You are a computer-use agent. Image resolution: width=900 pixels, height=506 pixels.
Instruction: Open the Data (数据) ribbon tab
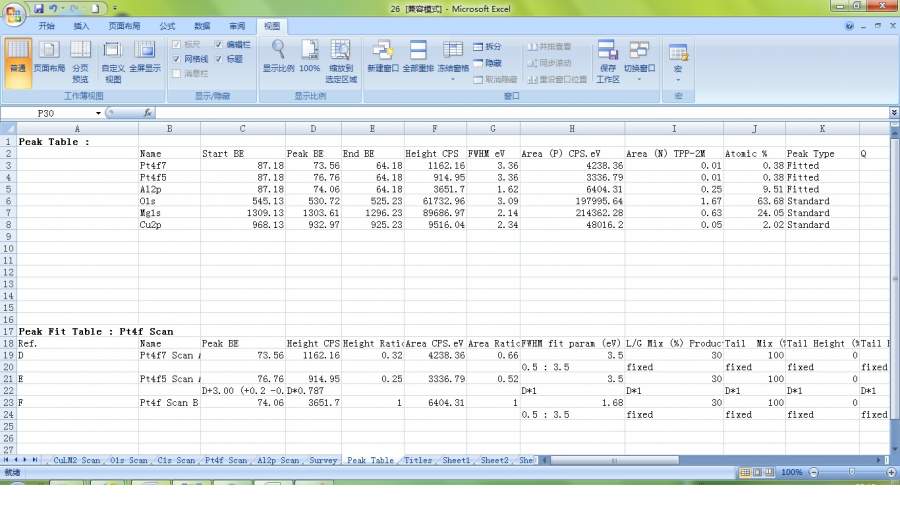202,26
